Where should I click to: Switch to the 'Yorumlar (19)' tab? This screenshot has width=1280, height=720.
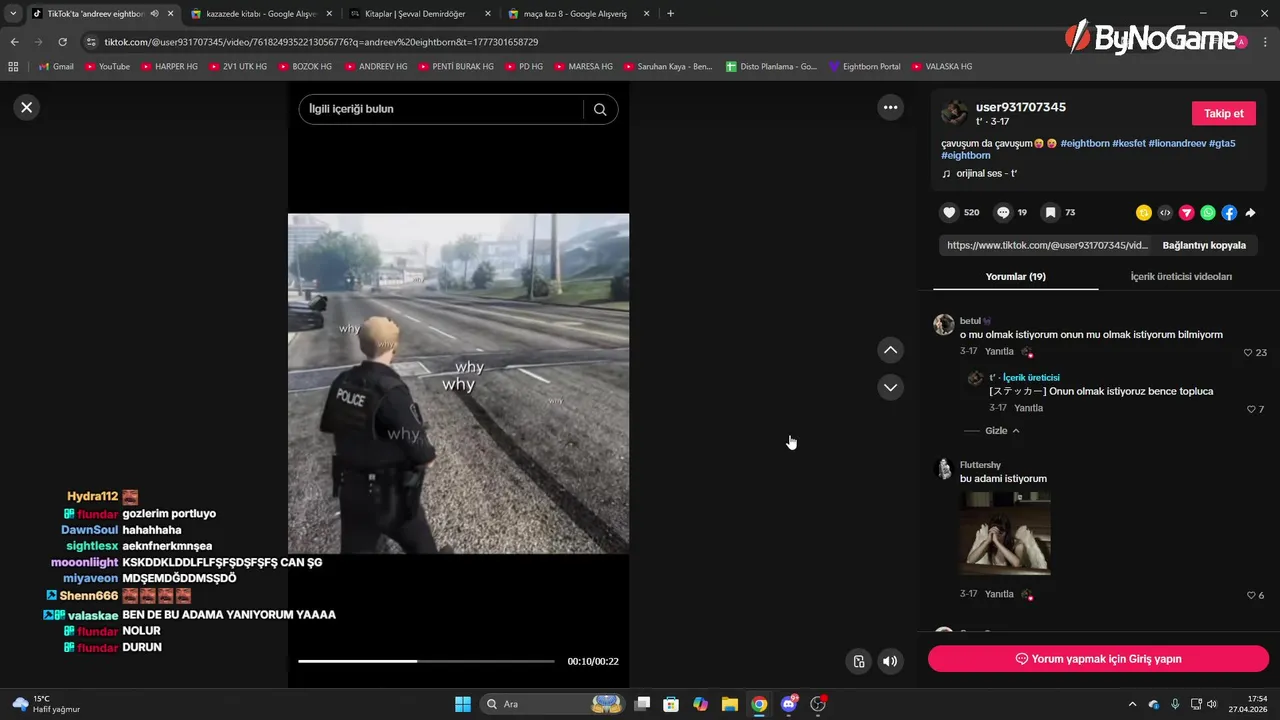point(1015,276)
